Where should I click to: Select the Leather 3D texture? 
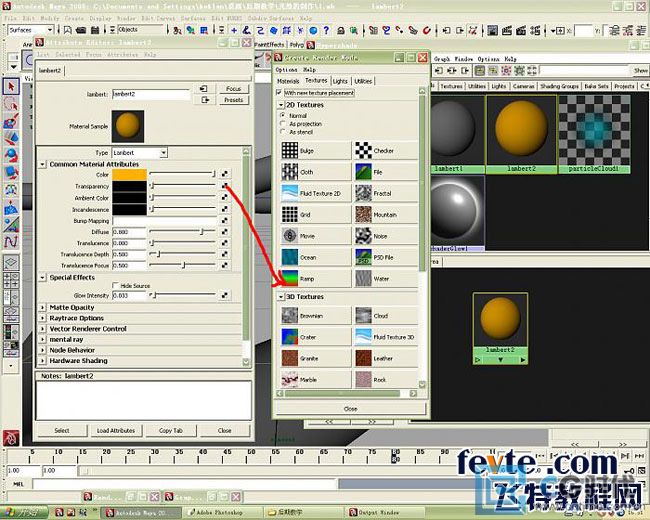pyautogui.click(x=386, y=358)
